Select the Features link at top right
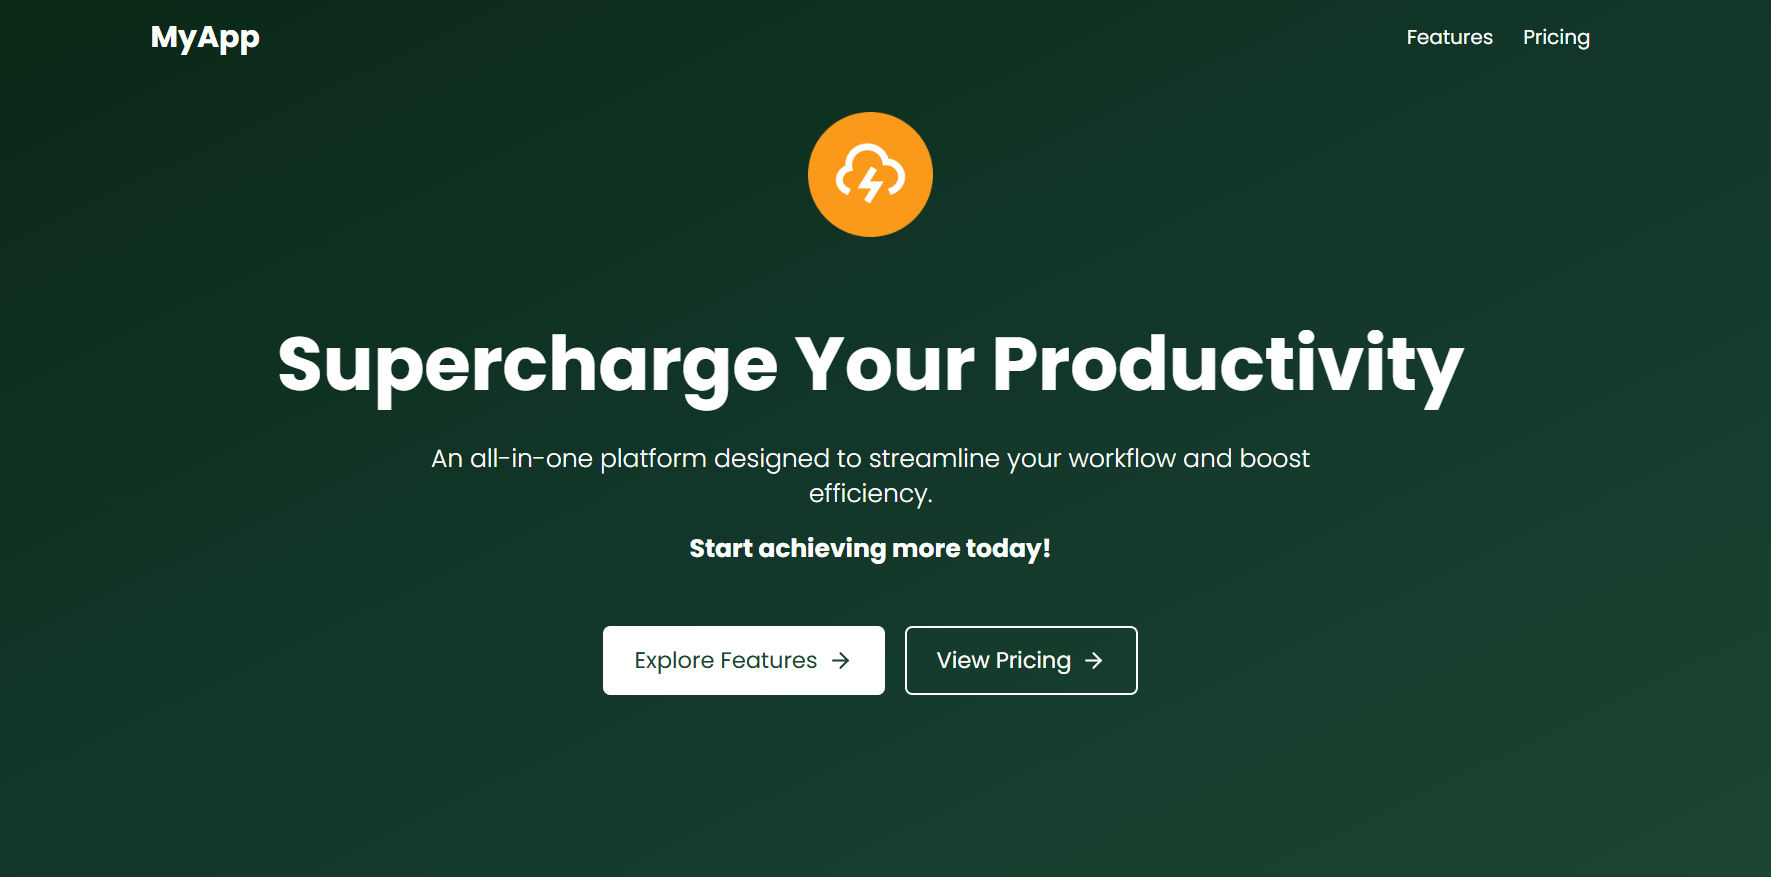Viewport: 1771px width, 877px height. click(1449, 37)
